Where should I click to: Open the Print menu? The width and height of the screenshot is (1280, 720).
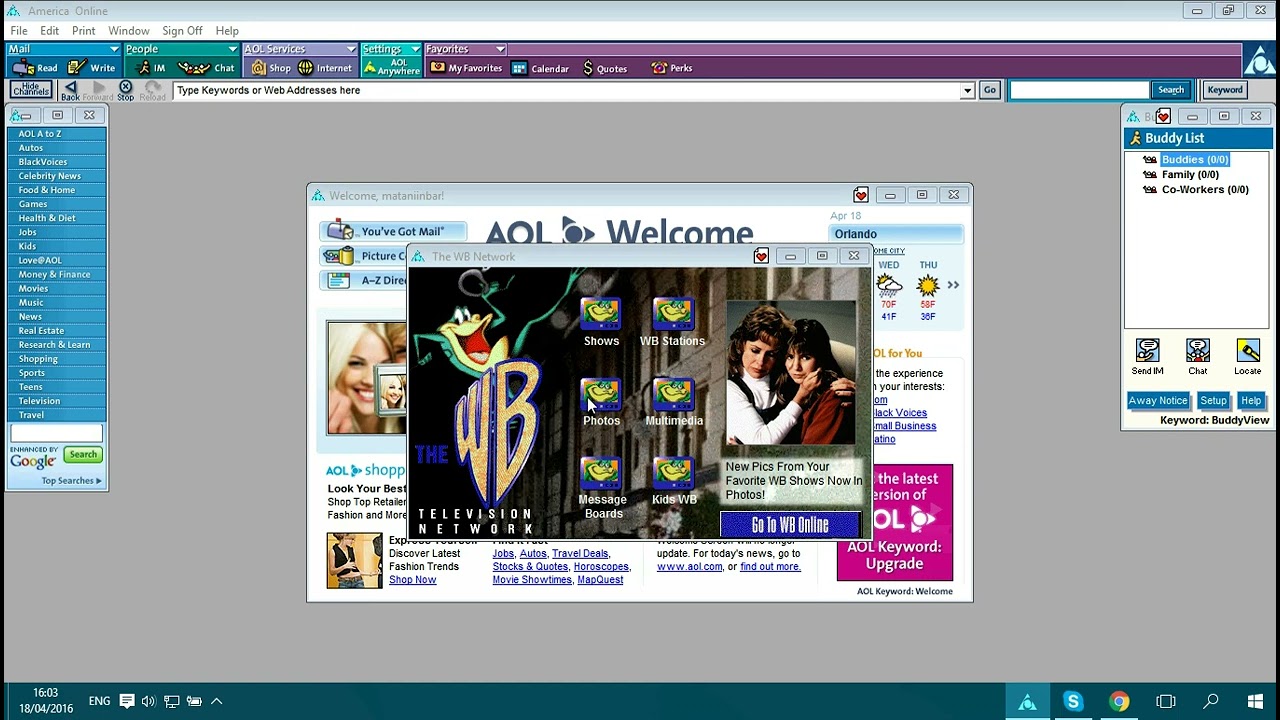84,31
